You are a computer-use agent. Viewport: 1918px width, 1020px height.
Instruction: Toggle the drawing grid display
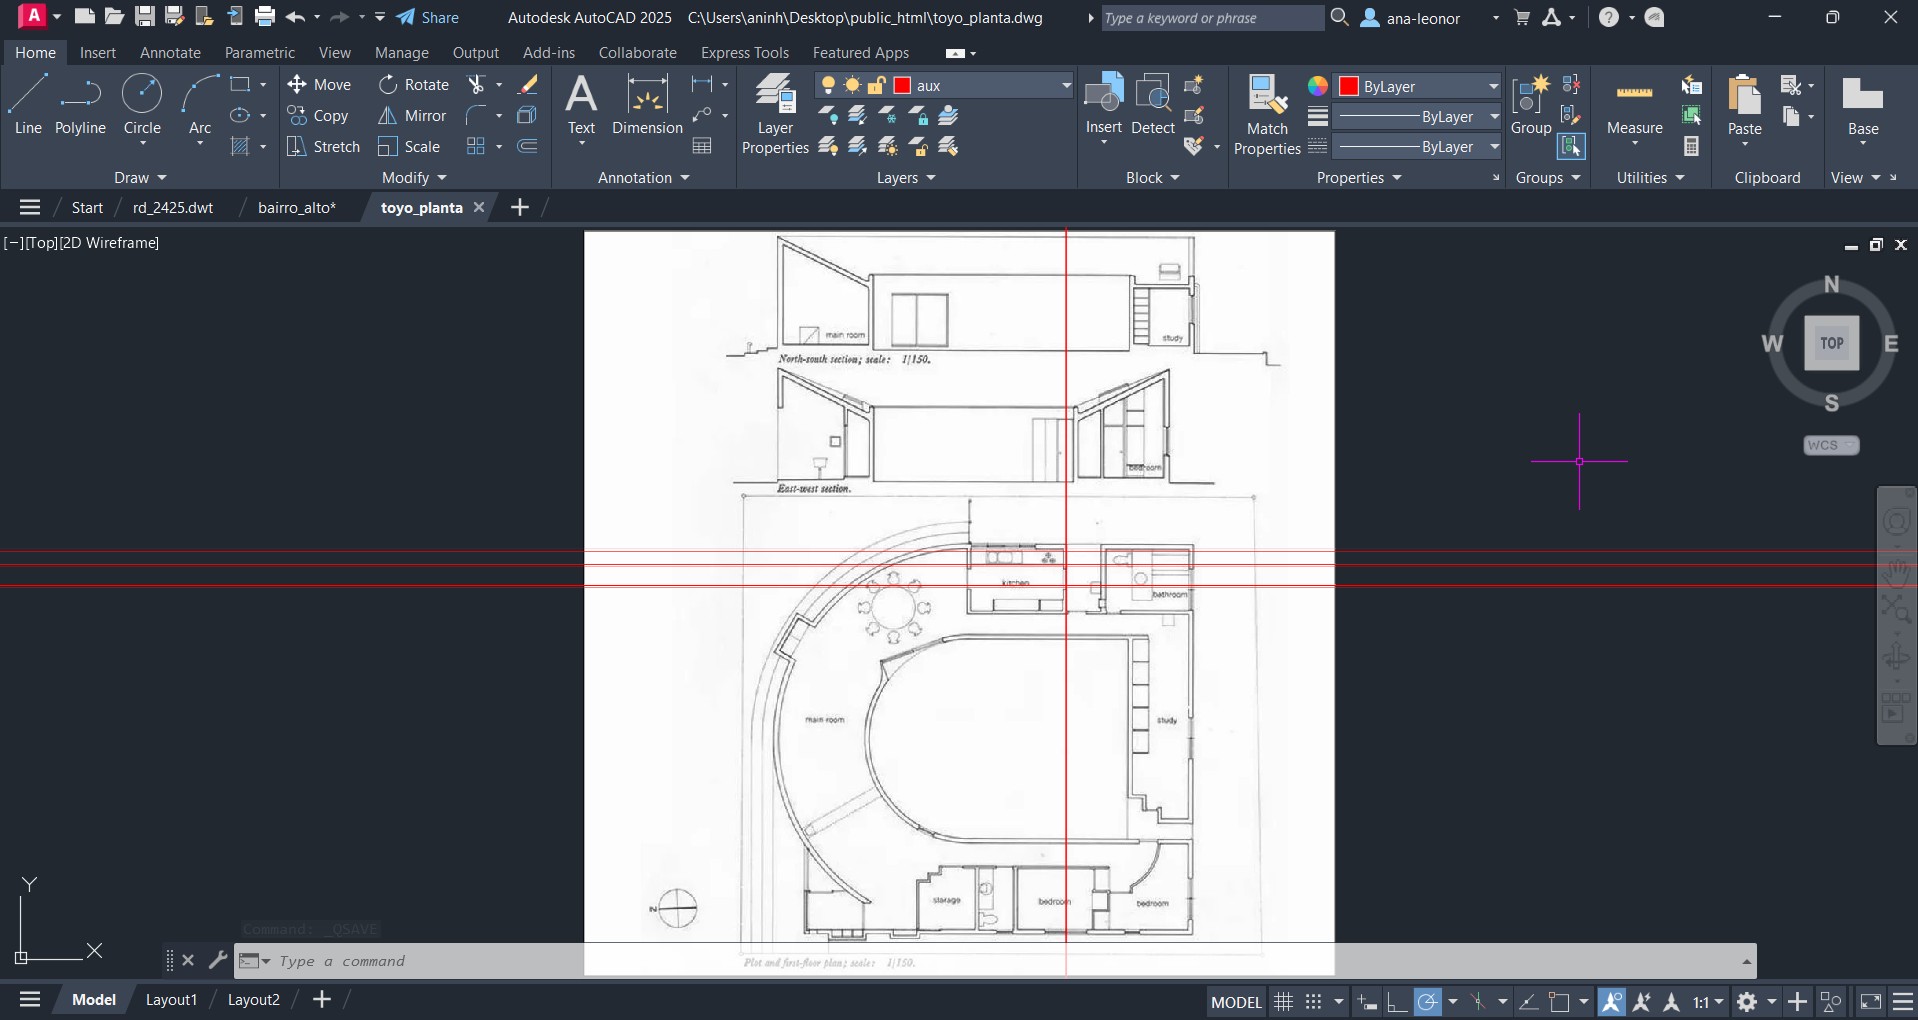click(1283, 1001)
